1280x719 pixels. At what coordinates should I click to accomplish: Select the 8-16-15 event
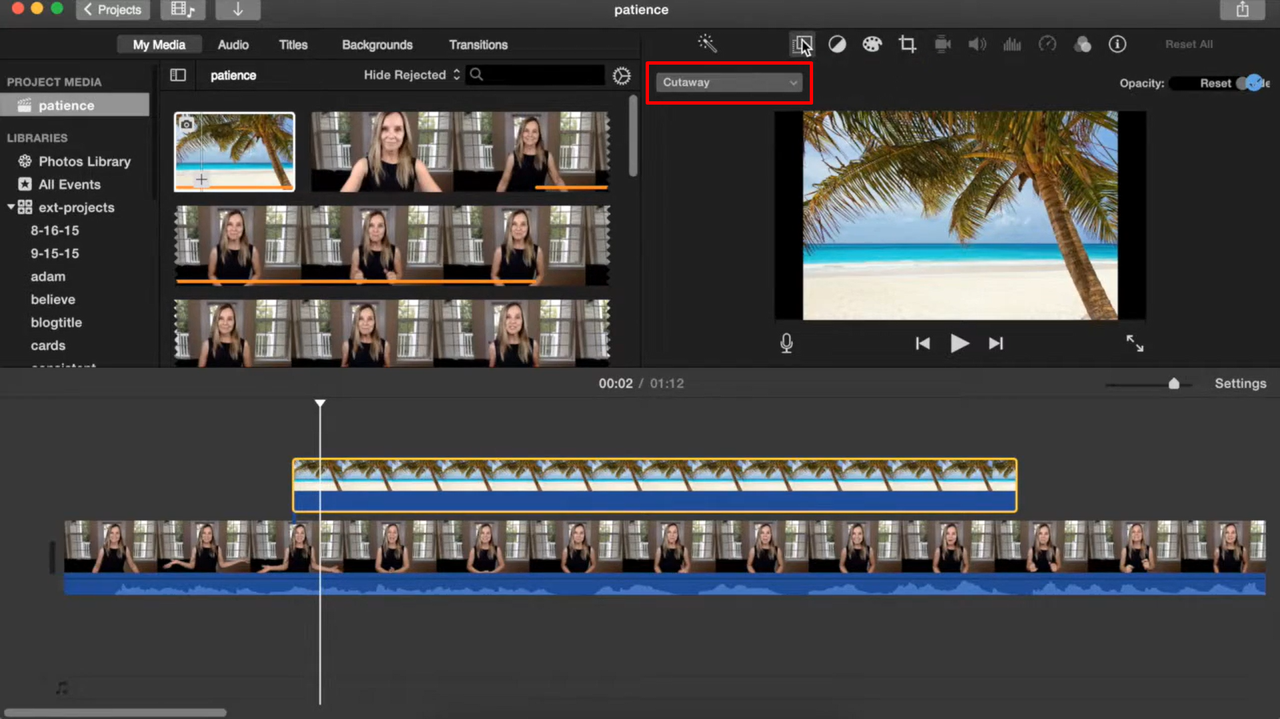pos(54,230)
